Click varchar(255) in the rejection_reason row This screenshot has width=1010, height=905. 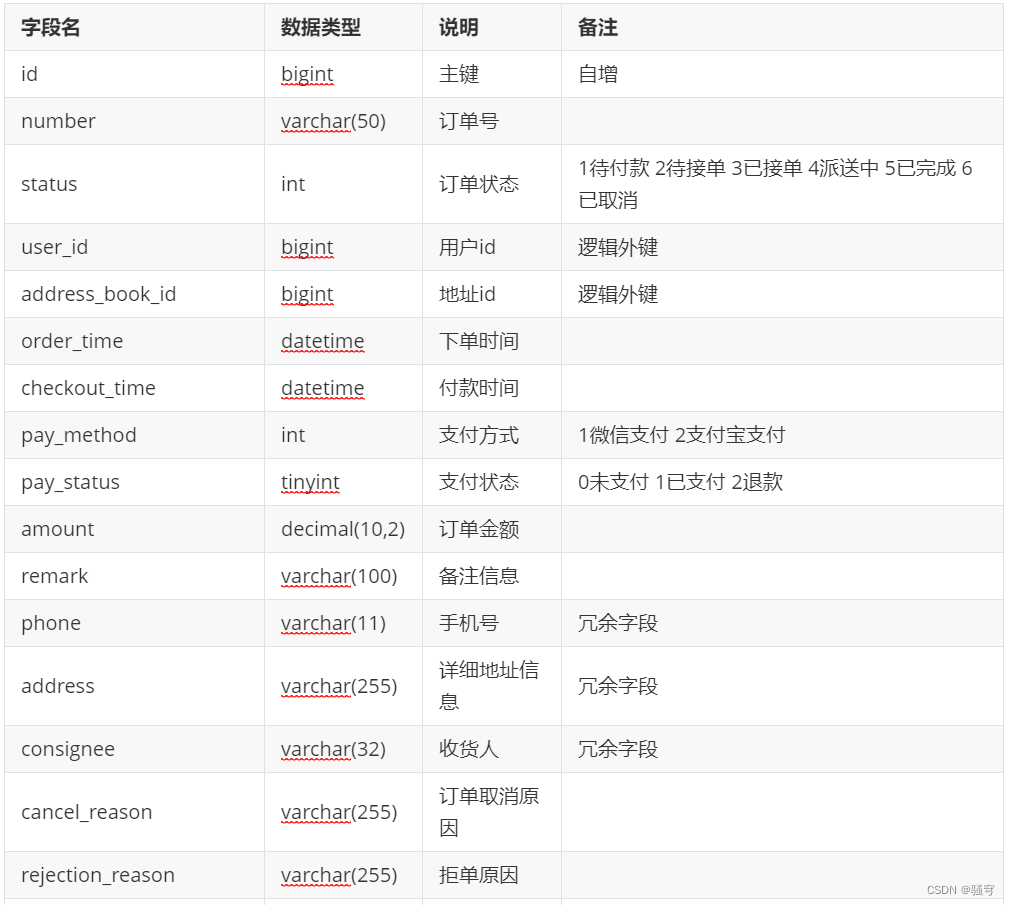[339, 876]
